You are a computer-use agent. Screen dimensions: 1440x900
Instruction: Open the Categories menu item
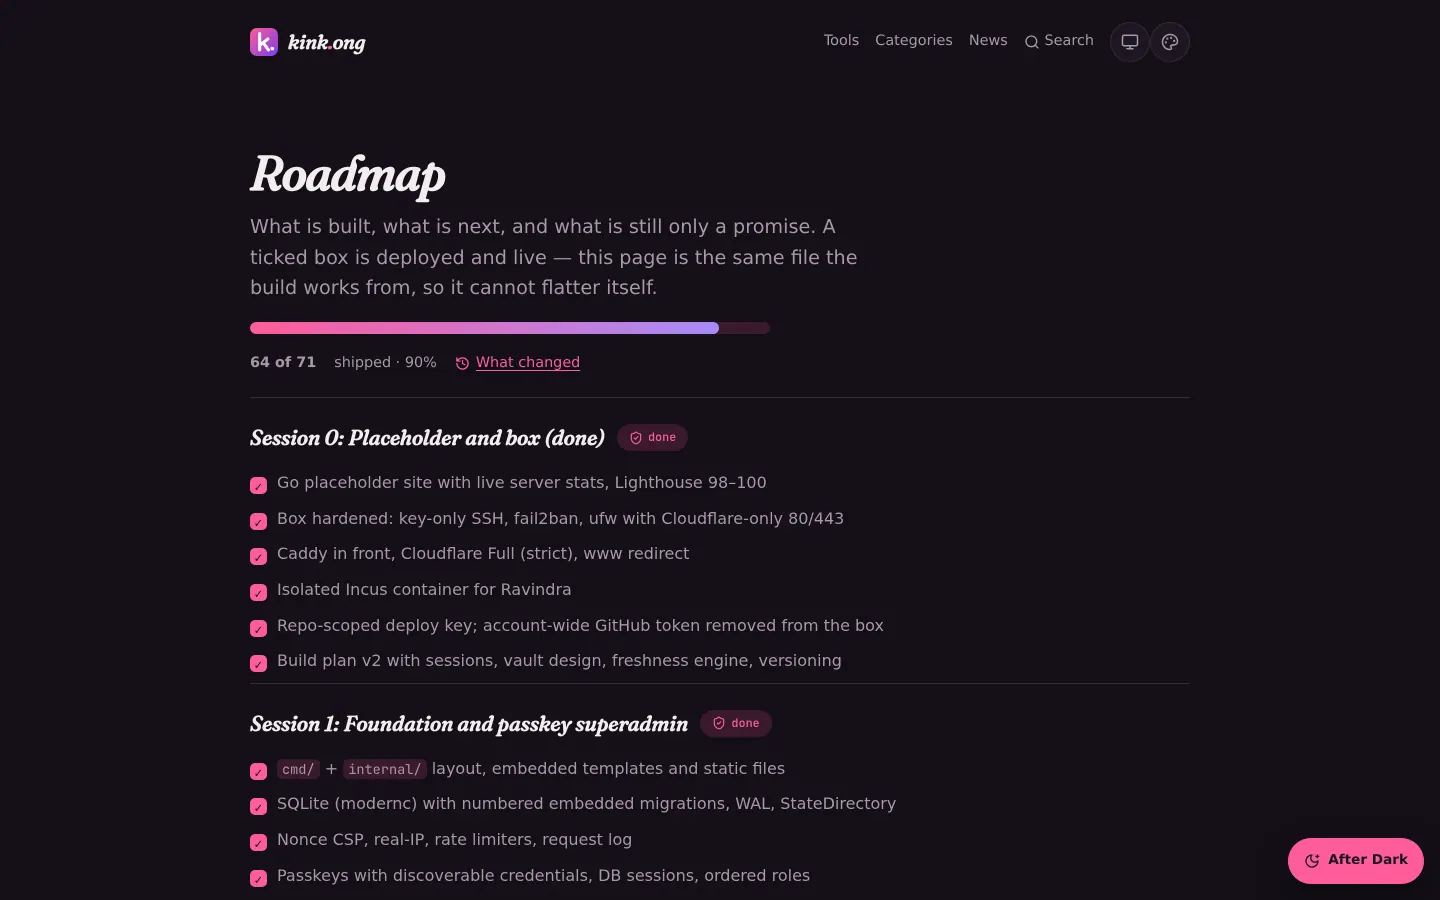point(913,40)
